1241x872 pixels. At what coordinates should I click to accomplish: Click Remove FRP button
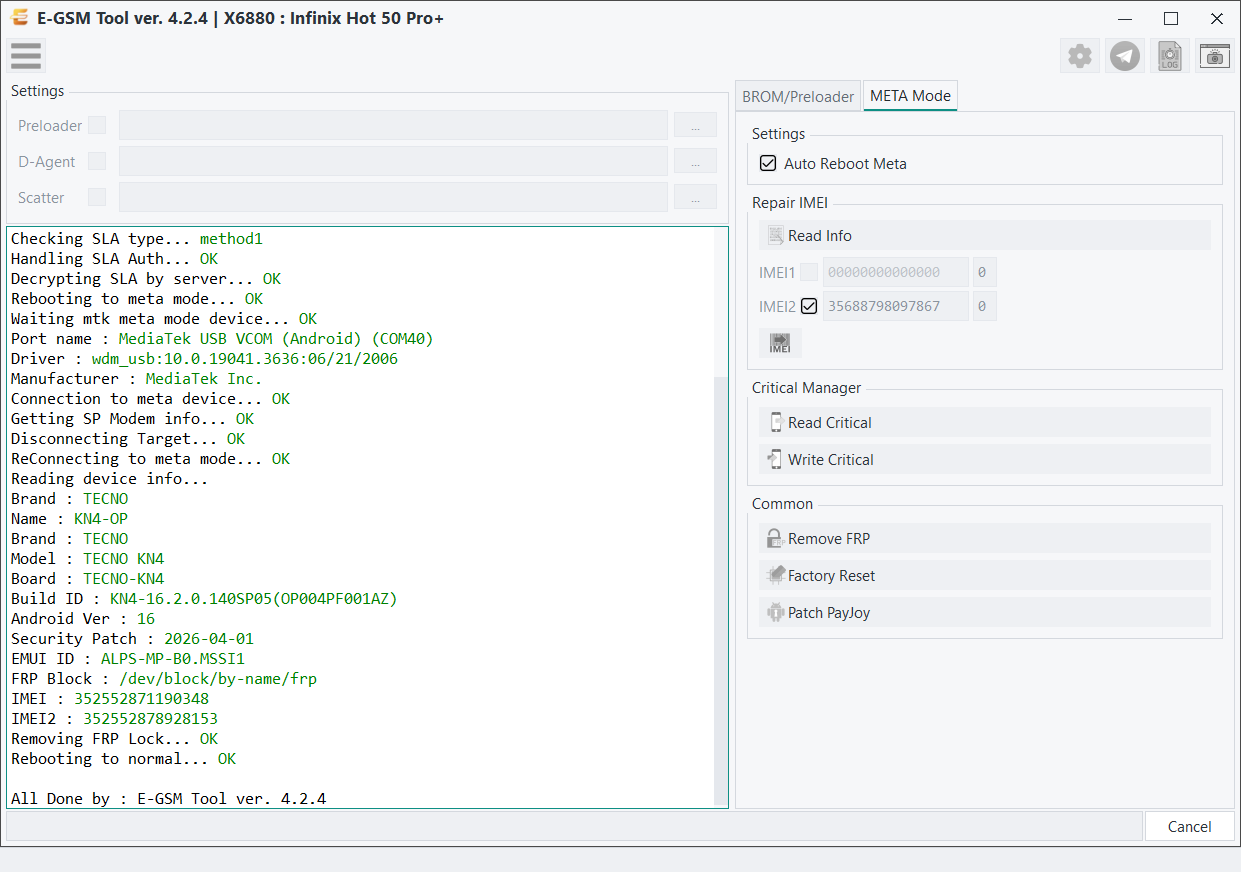(x=985, y=539)
